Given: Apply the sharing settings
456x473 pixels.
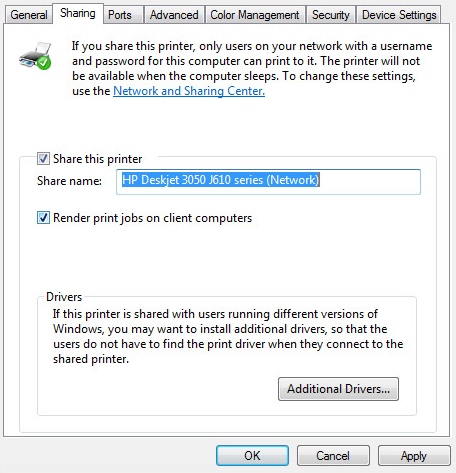Looking at the screenshot, I should pos(414,456).
